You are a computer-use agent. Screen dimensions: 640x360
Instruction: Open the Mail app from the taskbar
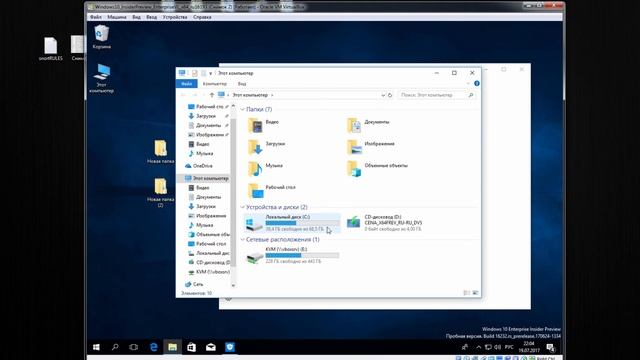pos(211,347)
